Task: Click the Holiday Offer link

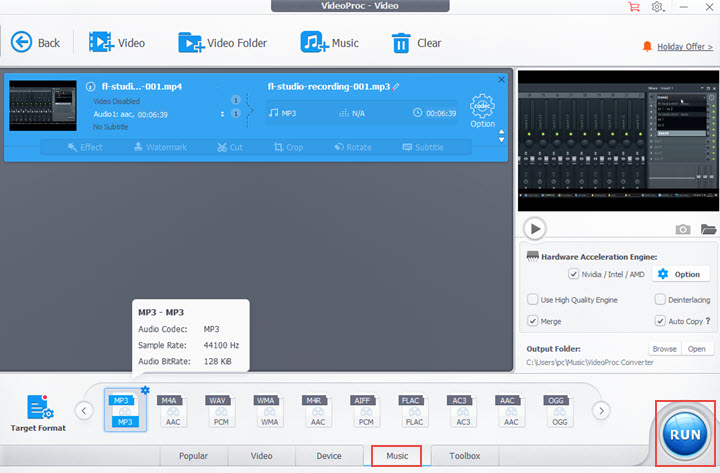Action: coord(685,46)
